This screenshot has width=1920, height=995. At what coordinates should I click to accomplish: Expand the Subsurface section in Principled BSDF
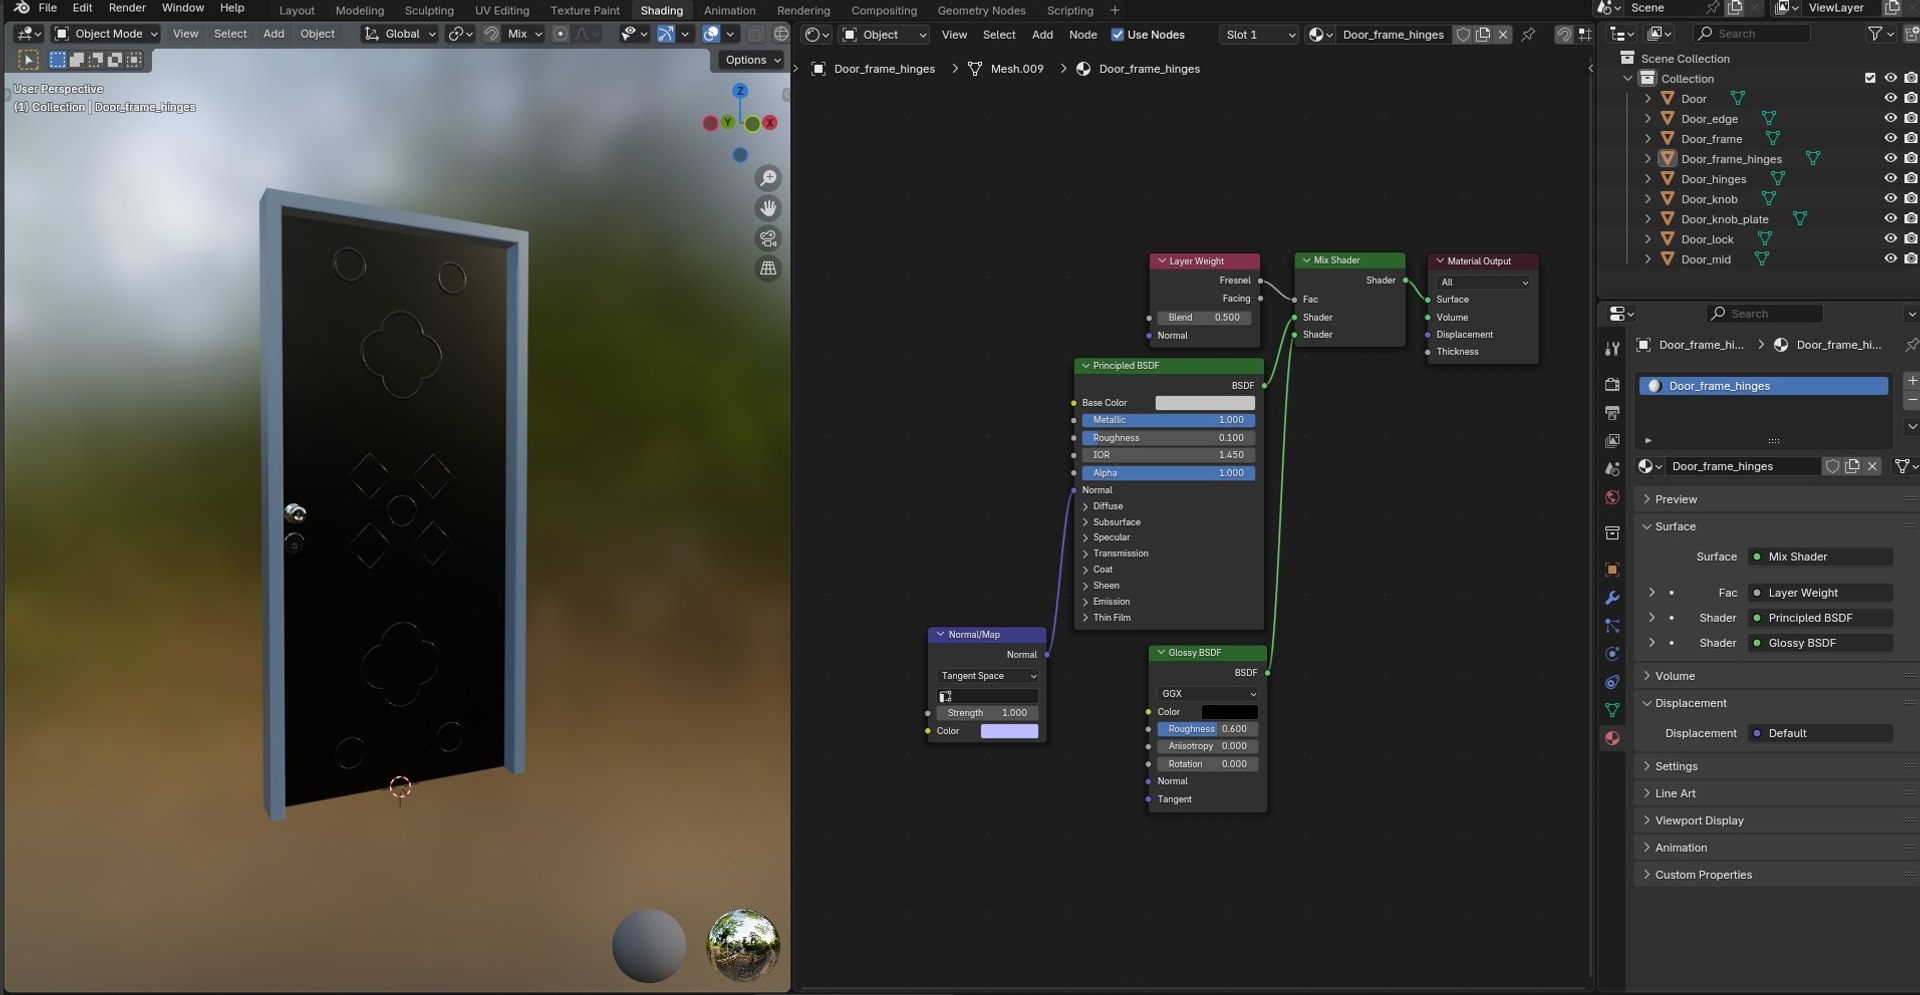click(x=1115, y=522)
